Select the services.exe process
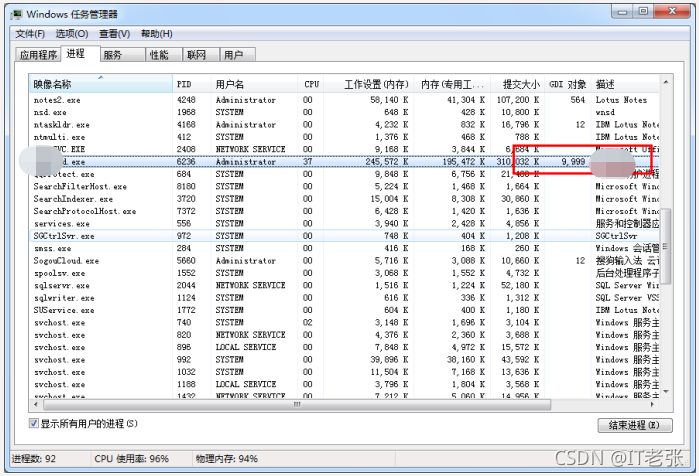 pos(345,224)
